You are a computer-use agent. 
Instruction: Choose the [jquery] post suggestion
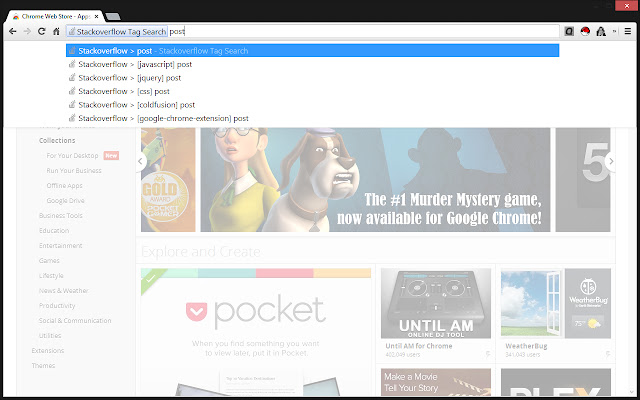[x=313, y=78]
